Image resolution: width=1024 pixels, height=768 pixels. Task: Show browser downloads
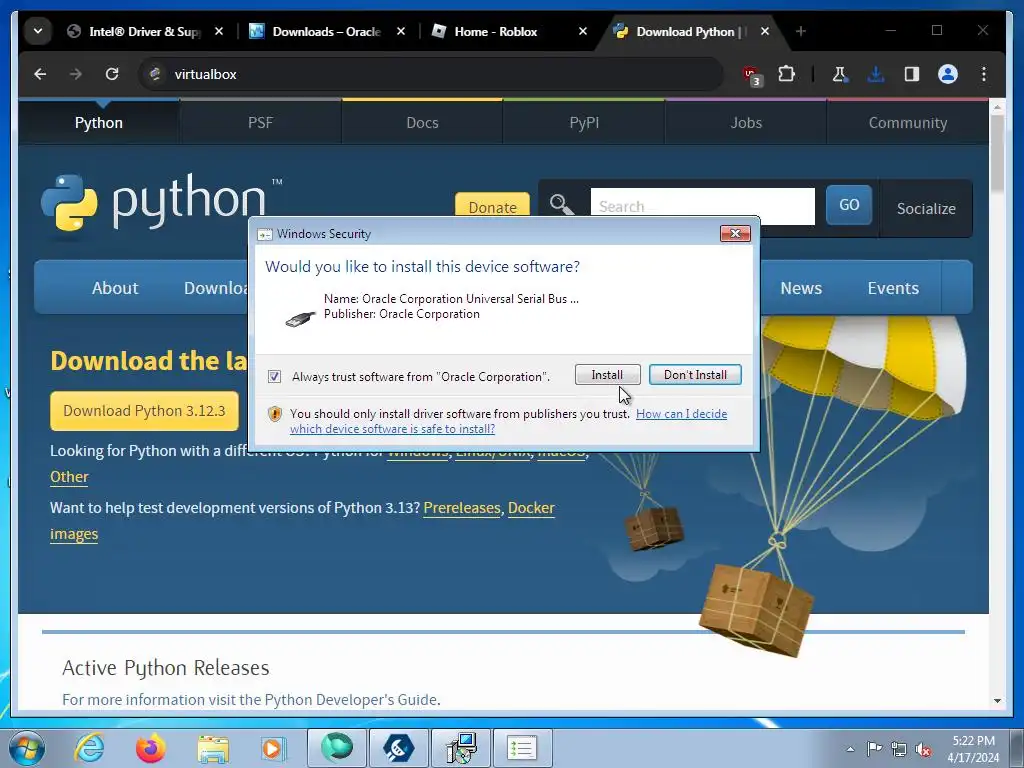click(876, 74)
